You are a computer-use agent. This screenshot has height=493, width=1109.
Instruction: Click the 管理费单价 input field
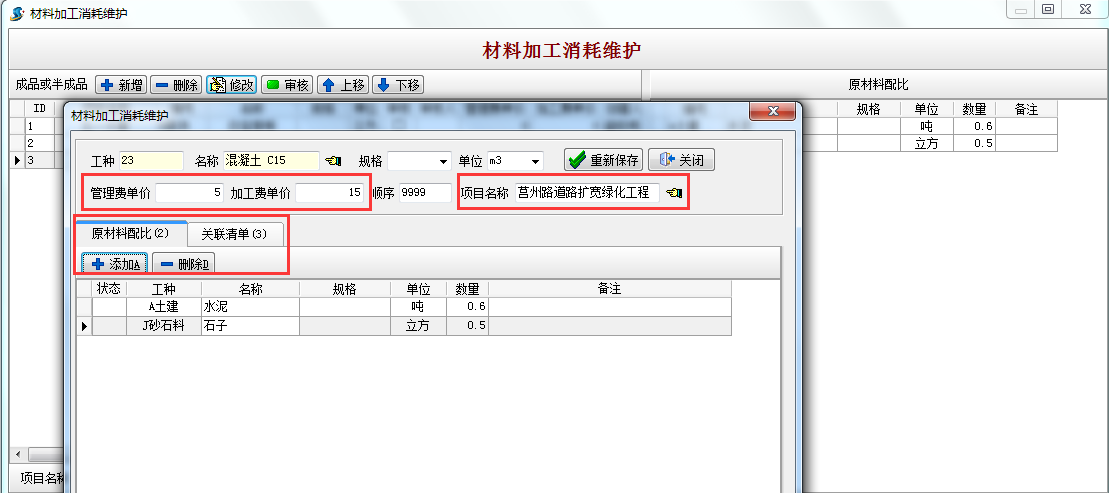190,193
